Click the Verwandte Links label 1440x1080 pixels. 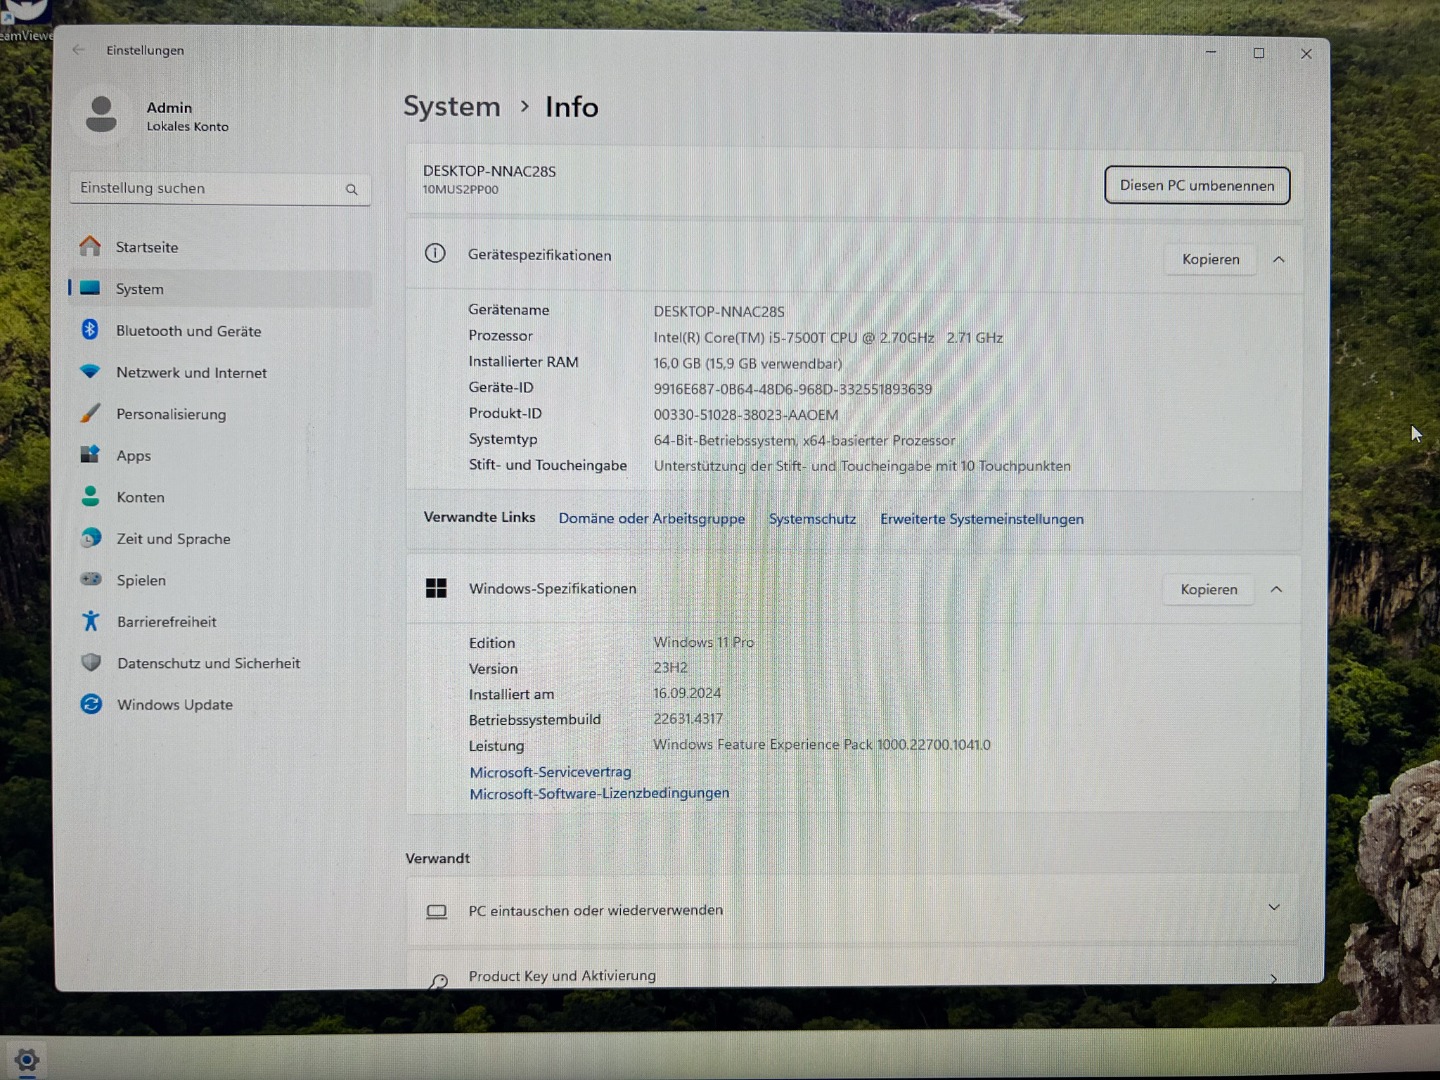coord(479,517)
